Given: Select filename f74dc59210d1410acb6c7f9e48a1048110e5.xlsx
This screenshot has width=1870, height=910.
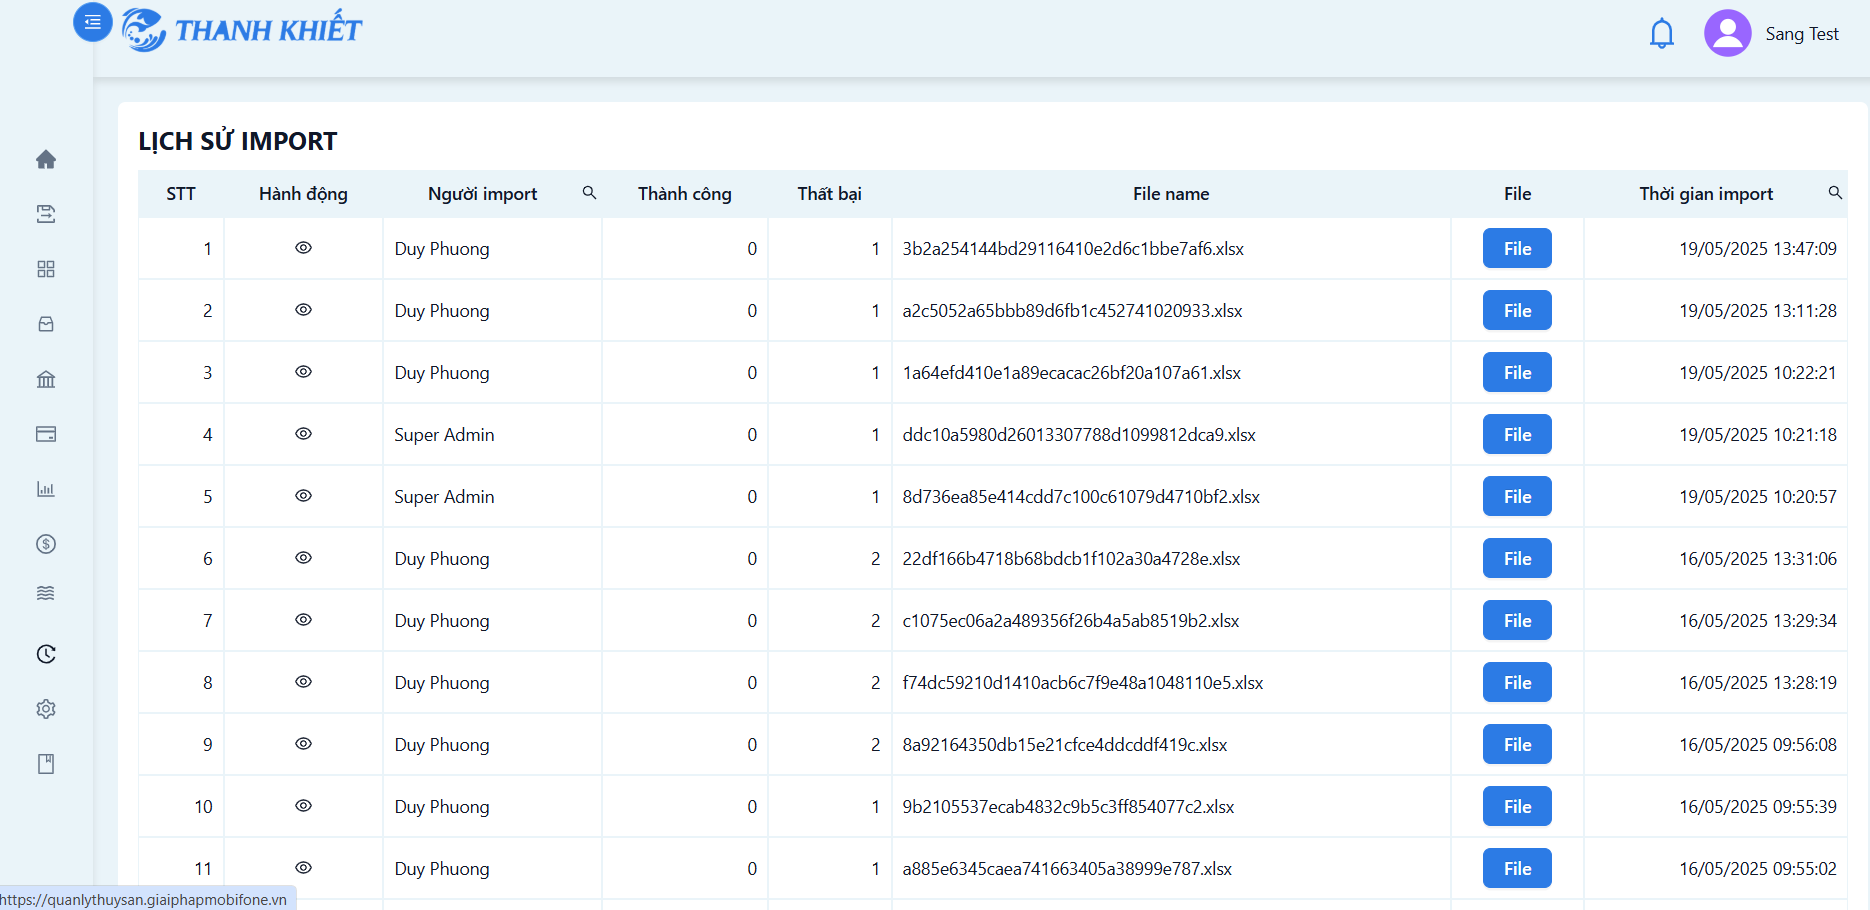Looking at the screenshot, I should [1083, 683].
